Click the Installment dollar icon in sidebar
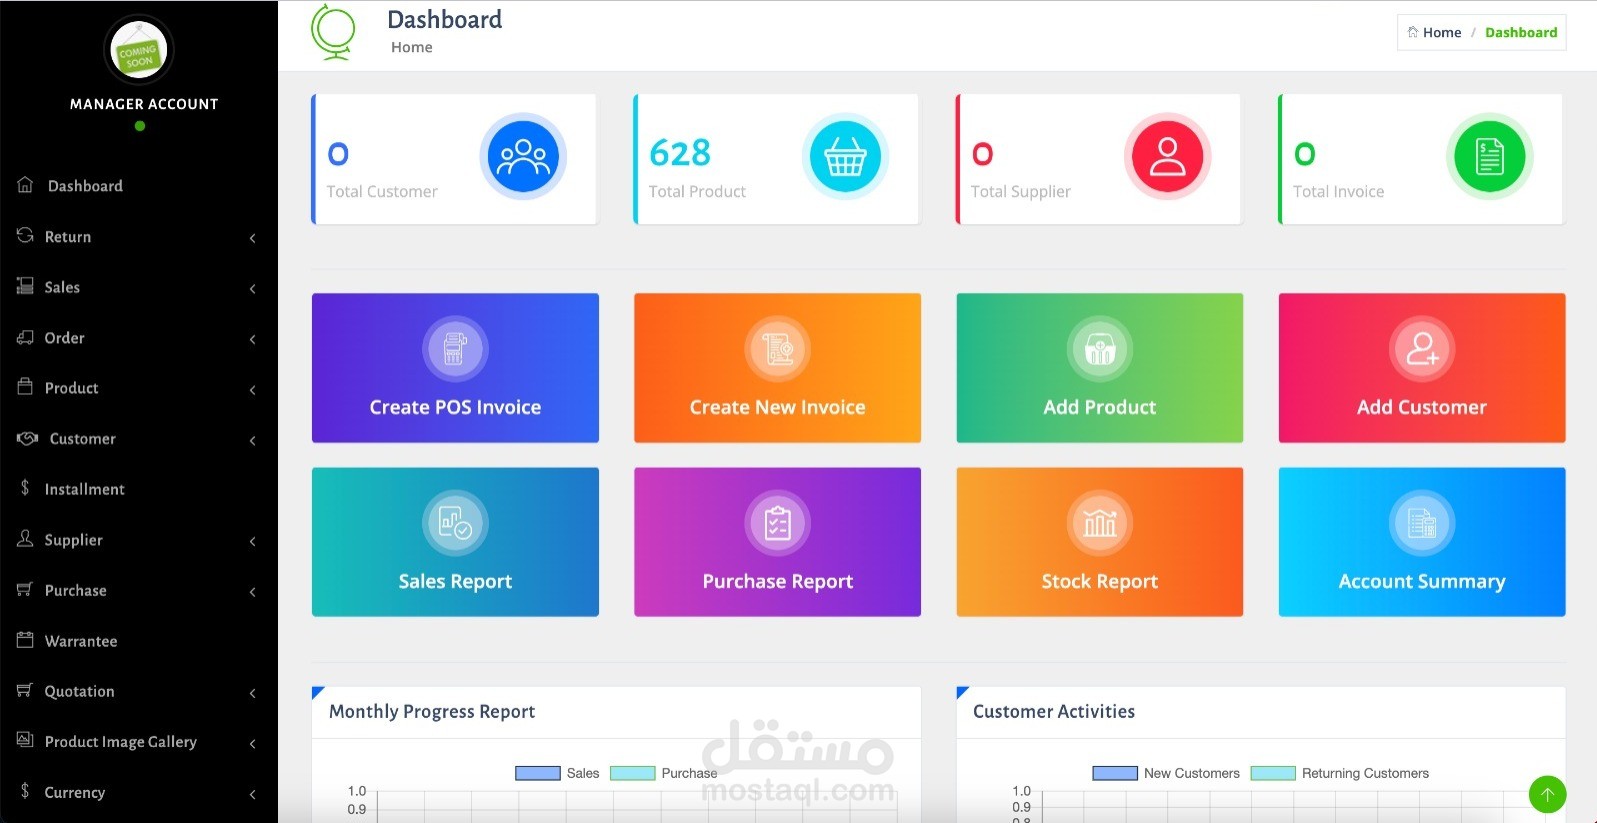Image resolution: width=1597 pixels, height=823 pixels. (25, 488)
